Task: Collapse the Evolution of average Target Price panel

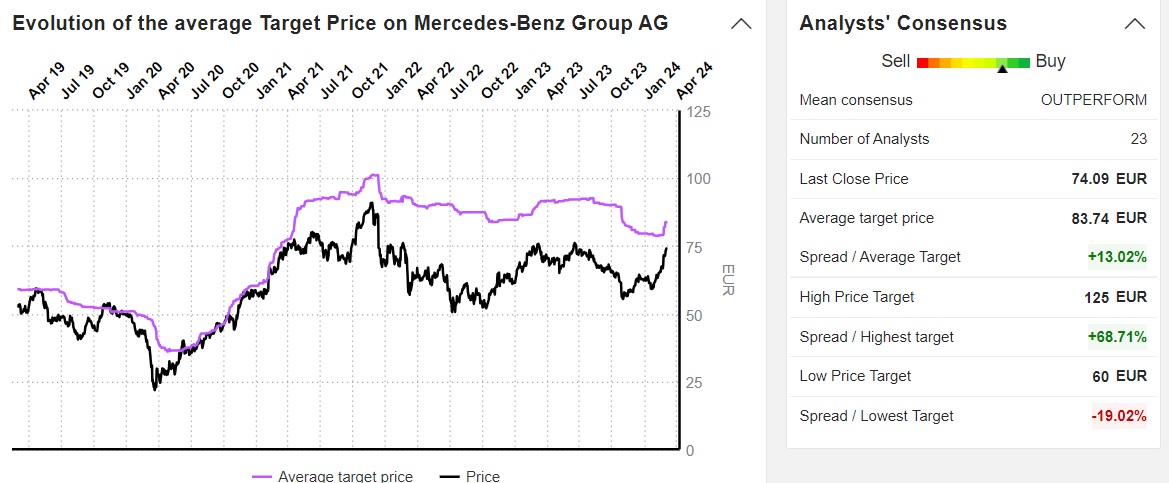Action: click(x=741, y=24)
